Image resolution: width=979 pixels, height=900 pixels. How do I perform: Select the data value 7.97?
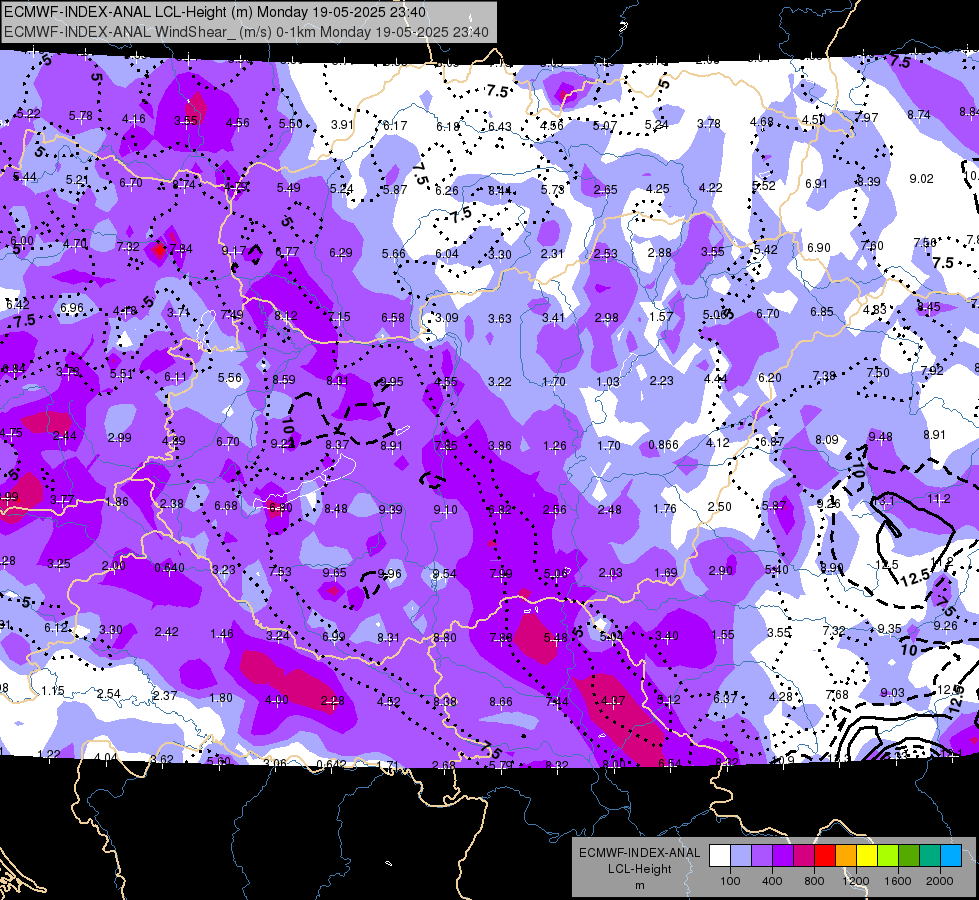[x=867, y=117]
